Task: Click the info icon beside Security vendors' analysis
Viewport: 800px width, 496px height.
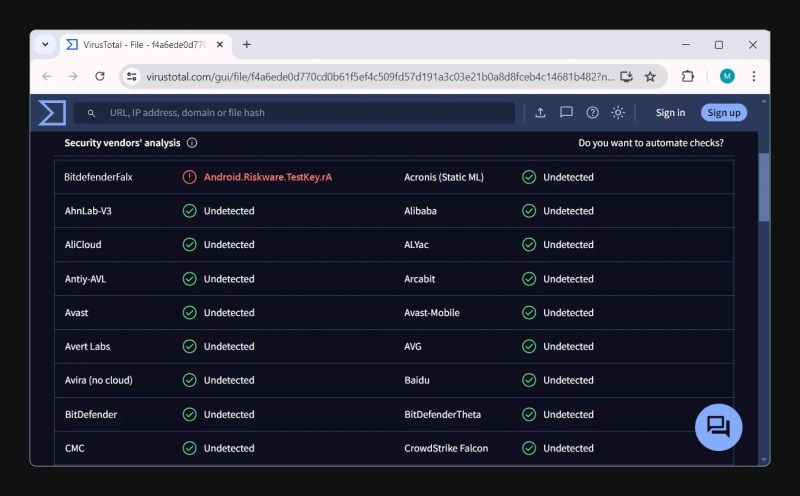Action: click(192, 143)
